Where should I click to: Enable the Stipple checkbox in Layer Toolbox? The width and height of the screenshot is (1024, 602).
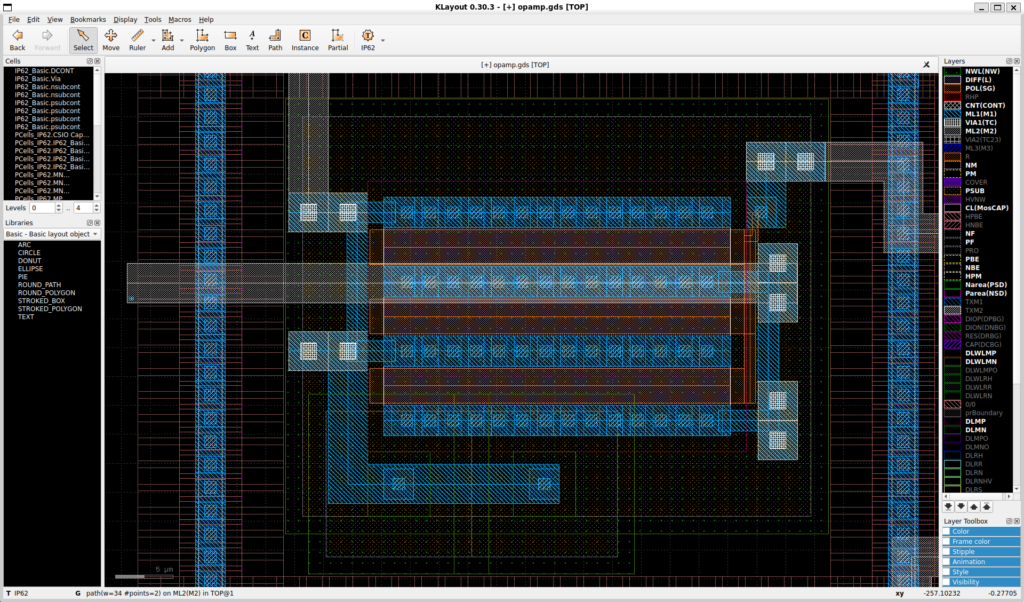tap(947, 551)
